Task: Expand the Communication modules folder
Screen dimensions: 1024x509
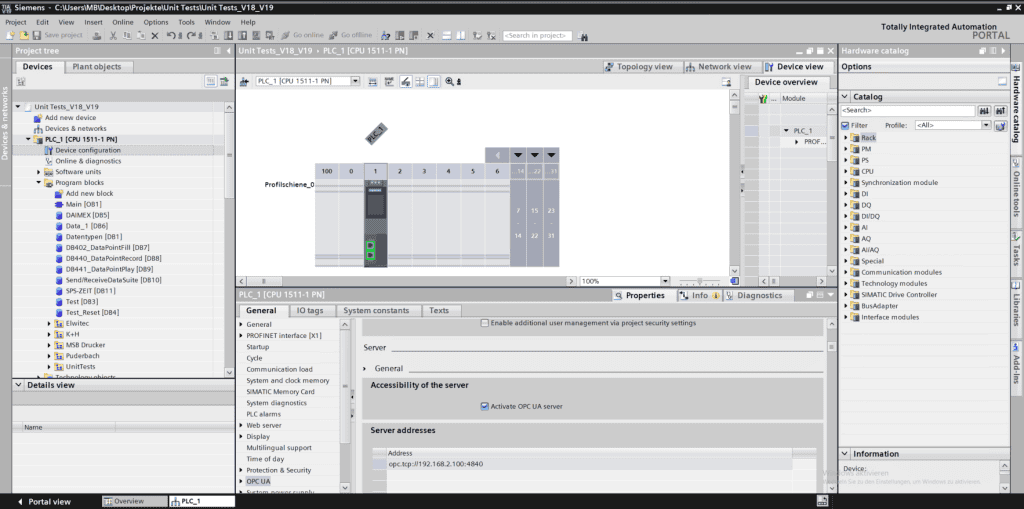Action: tap(846, 272)
